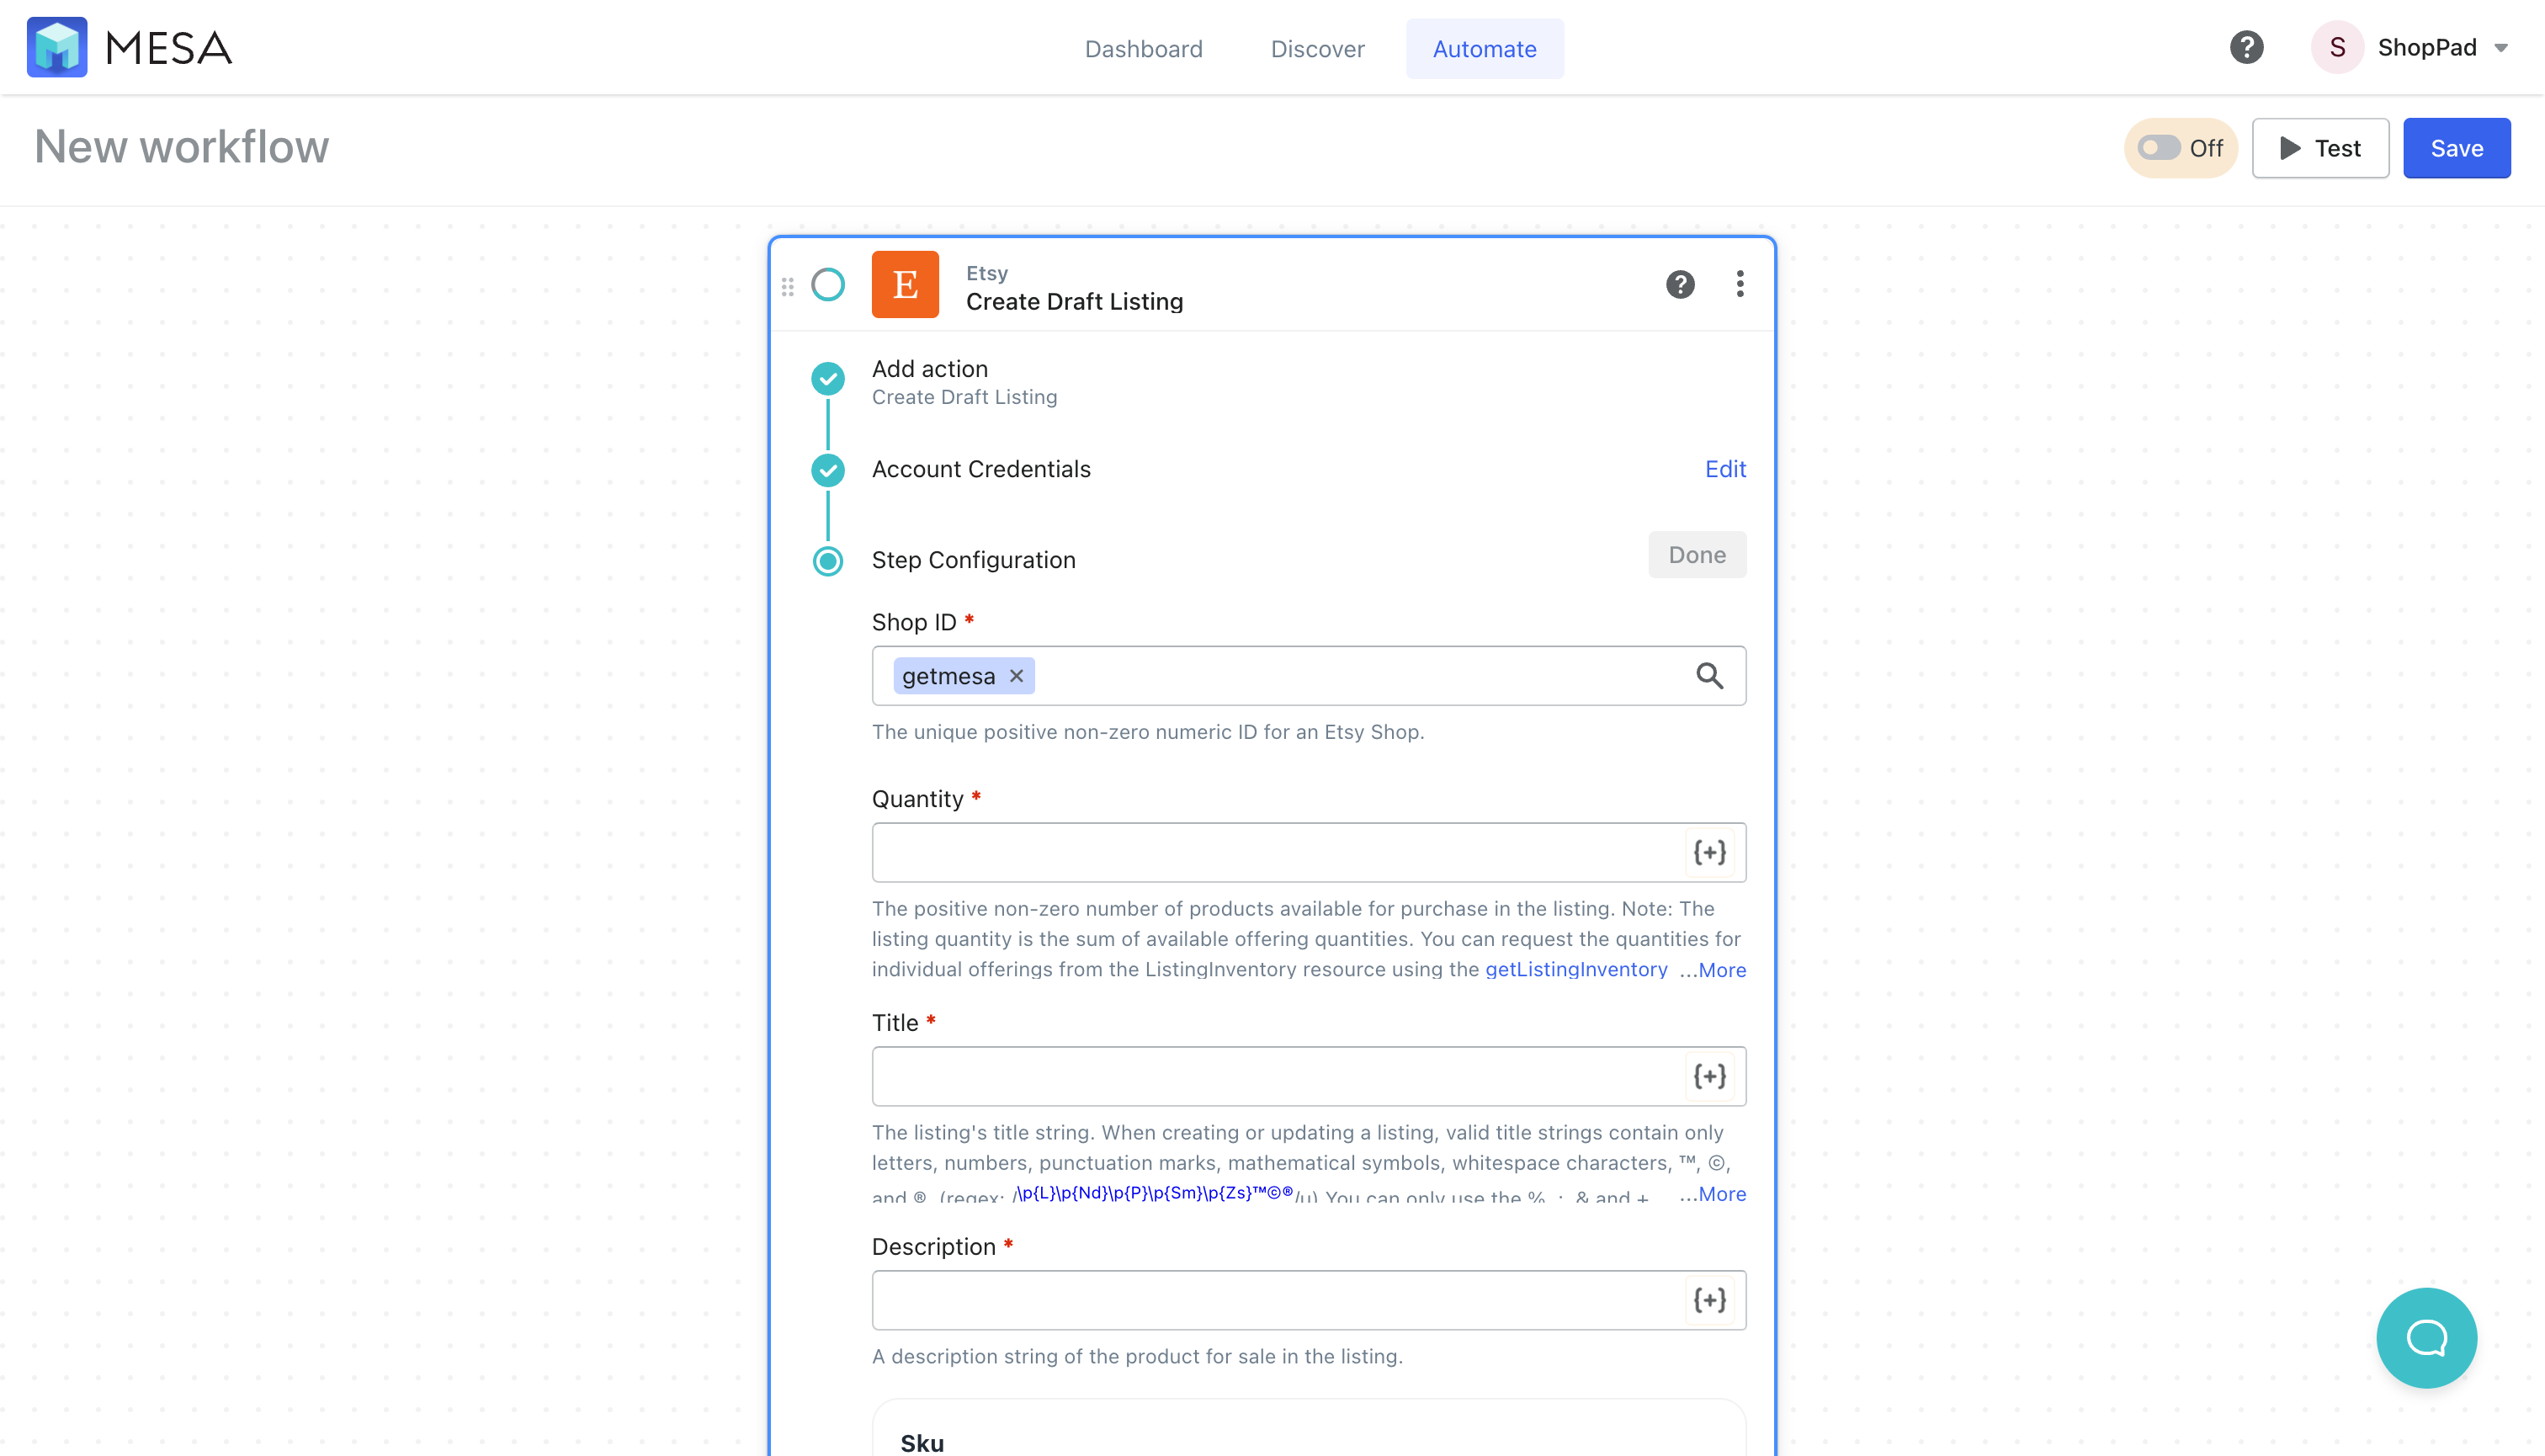
Task: Grab the Etsy step drag handle
Action: [788, 286]
